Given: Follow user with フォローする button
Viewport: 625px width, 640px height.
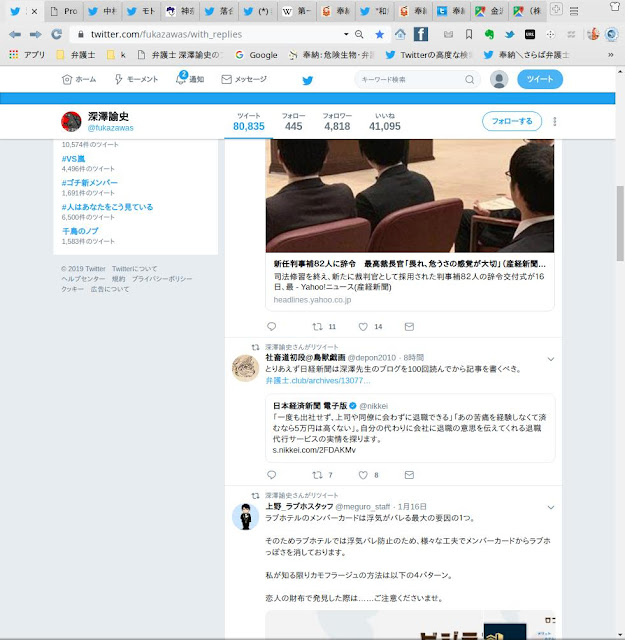Looking at the screenshot, I should coord(512,121).
